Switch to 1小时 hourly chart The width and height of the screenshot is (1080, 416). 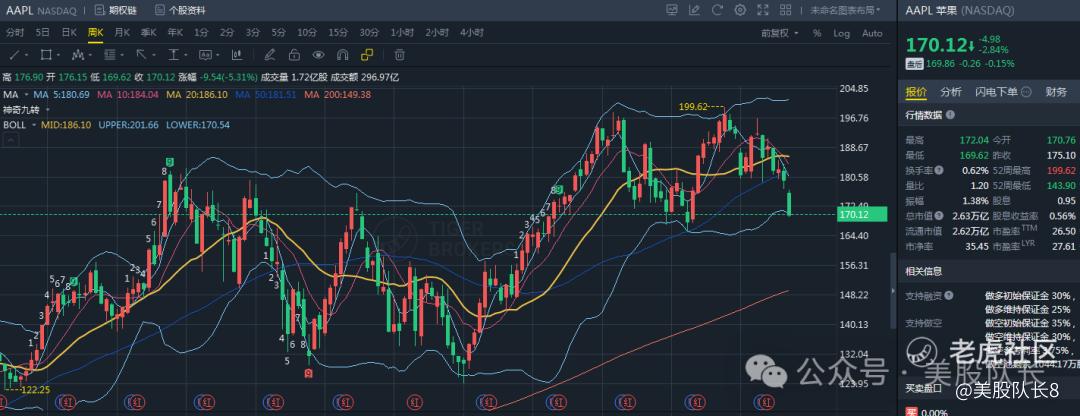click(402, 33)
